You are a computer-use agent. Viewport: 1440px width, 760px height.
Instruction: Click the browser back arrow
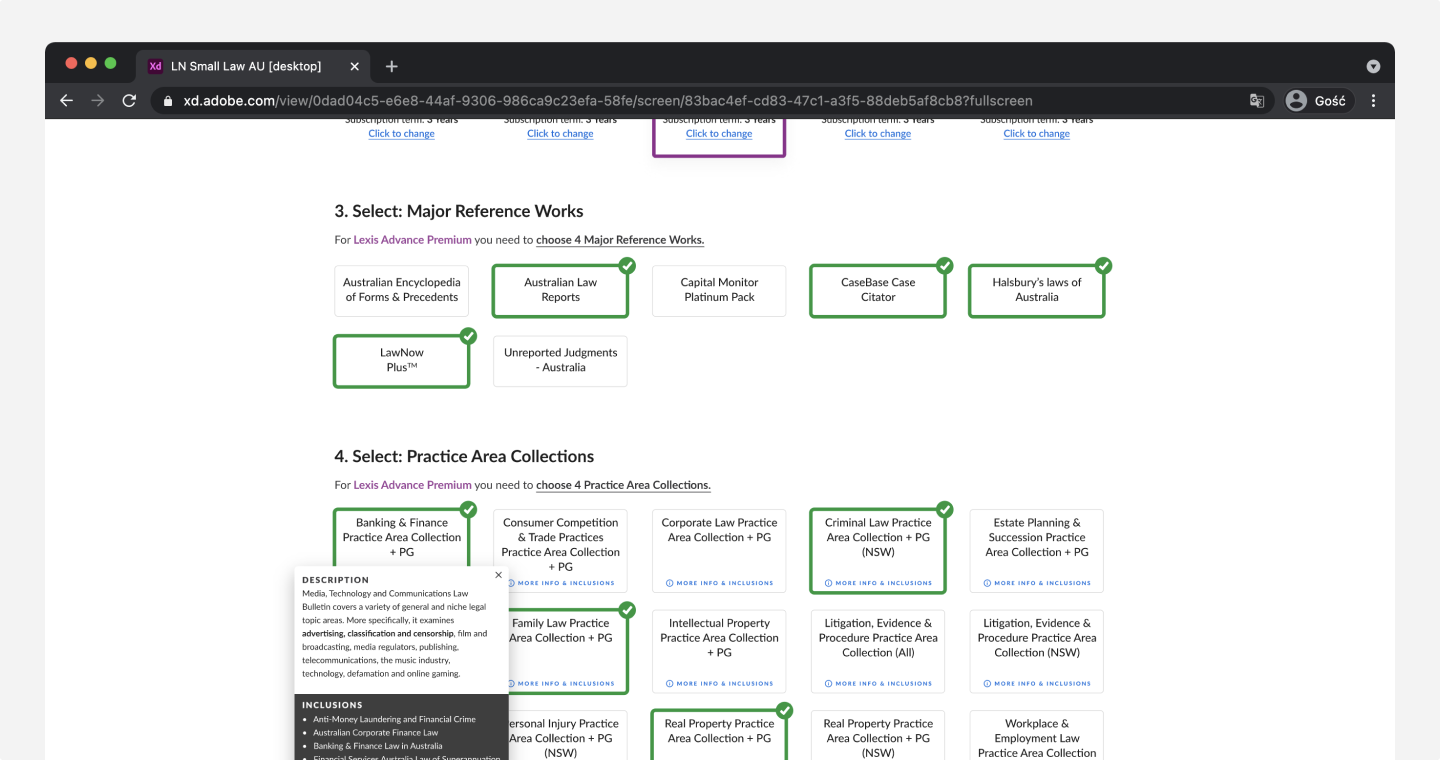[x=66, y=101]
